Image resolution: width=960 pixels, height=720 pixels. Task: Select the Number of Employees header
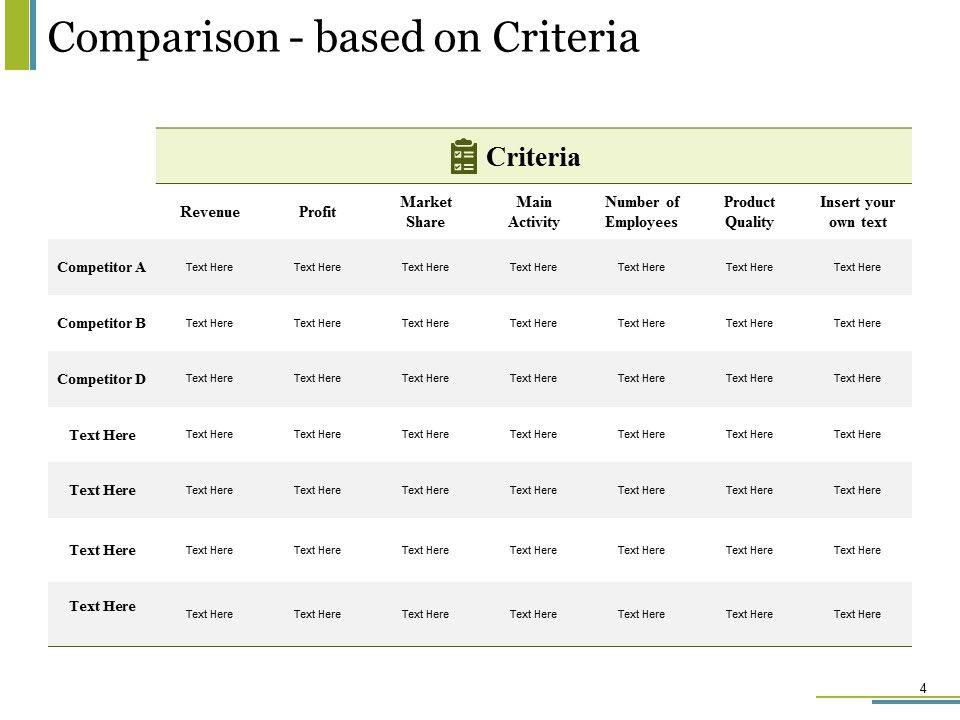point(641,212)
